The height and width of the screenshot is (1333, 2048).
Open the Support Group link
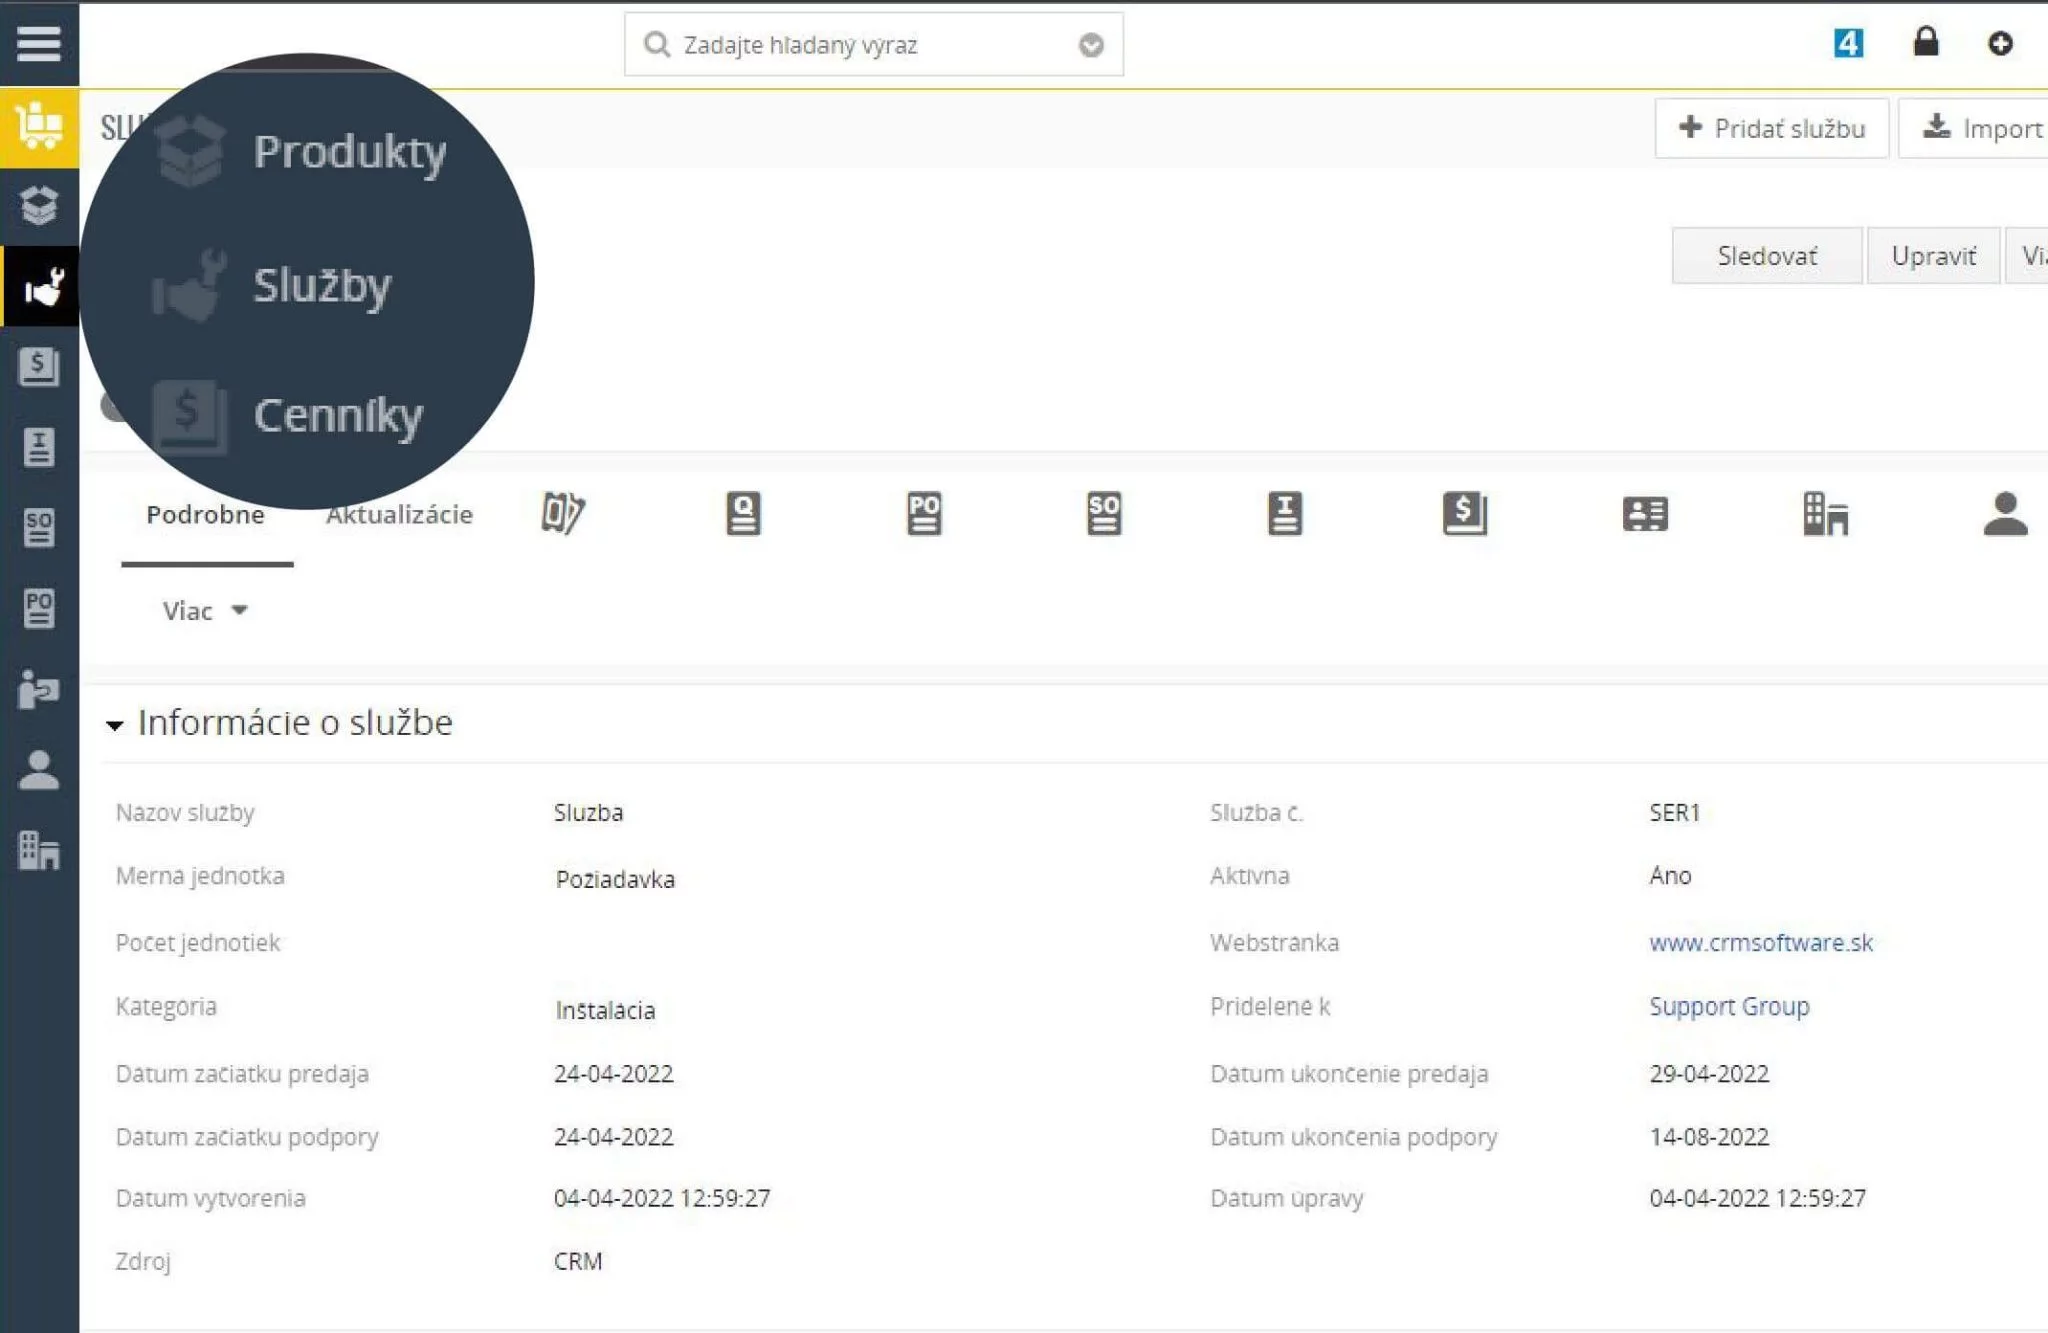pos(1729,1006)
